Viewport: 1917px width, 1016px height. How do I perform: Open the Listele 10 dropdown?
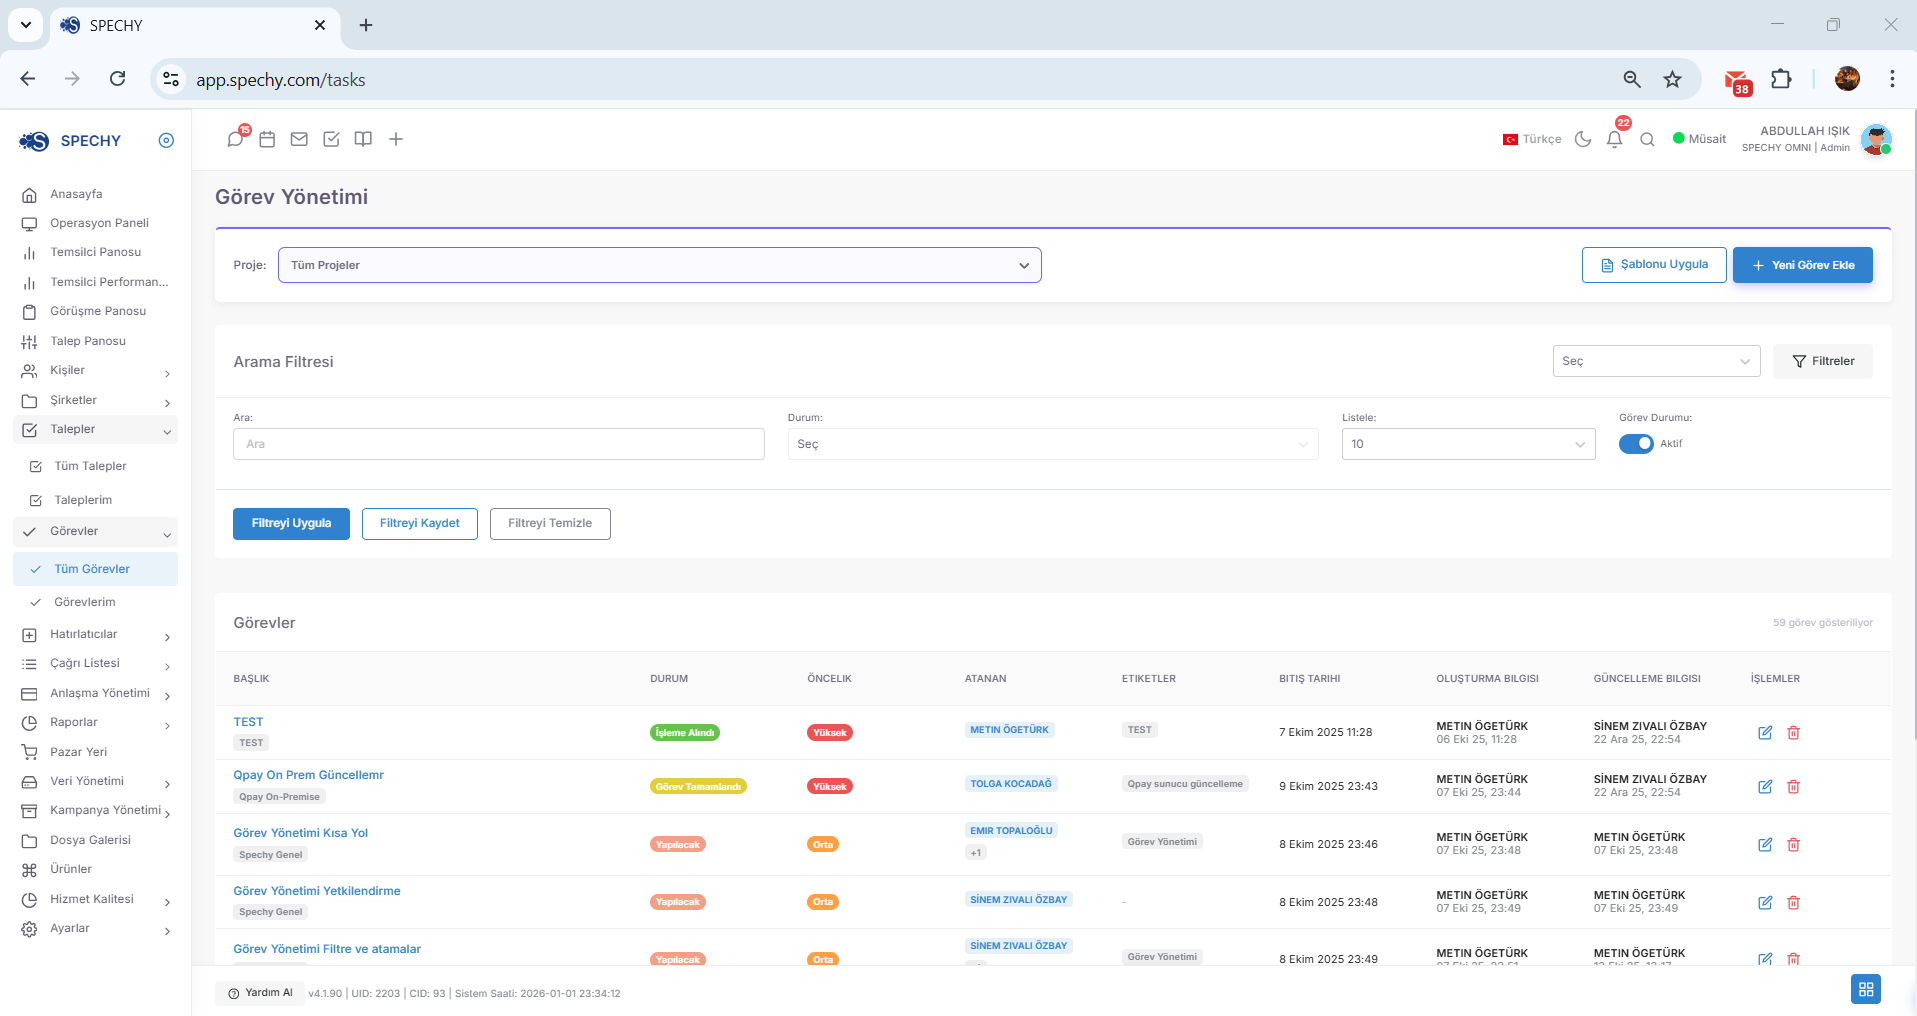(1468, 444)
